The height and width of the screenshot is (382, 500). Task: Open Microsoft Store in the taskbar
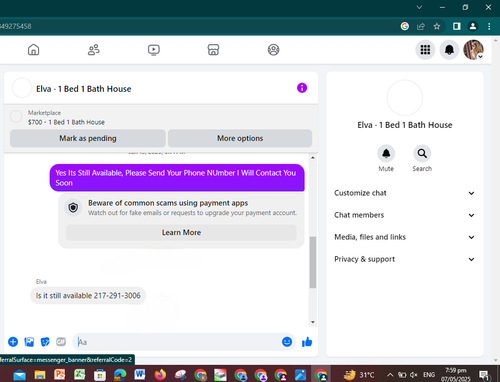pos(100,375)
